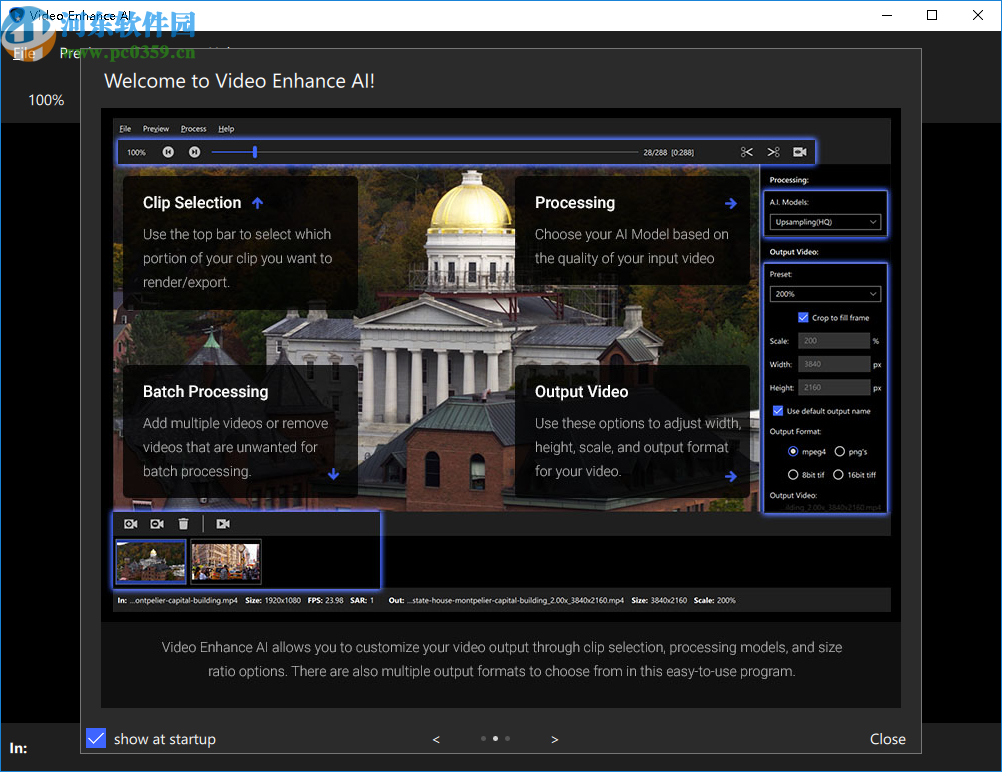Delete selected video using trash icon
This screenshot has width=1002, height=772.
183,523
